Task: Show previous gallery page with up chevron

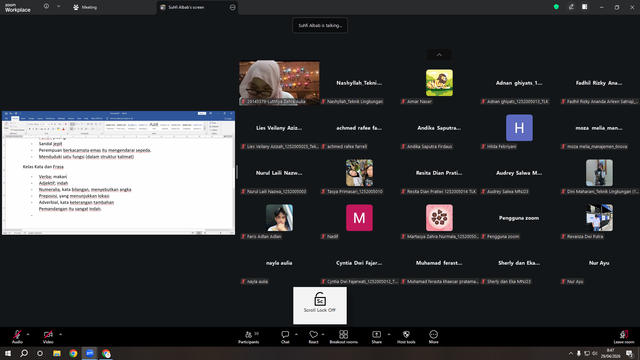Action: point(439,55)
